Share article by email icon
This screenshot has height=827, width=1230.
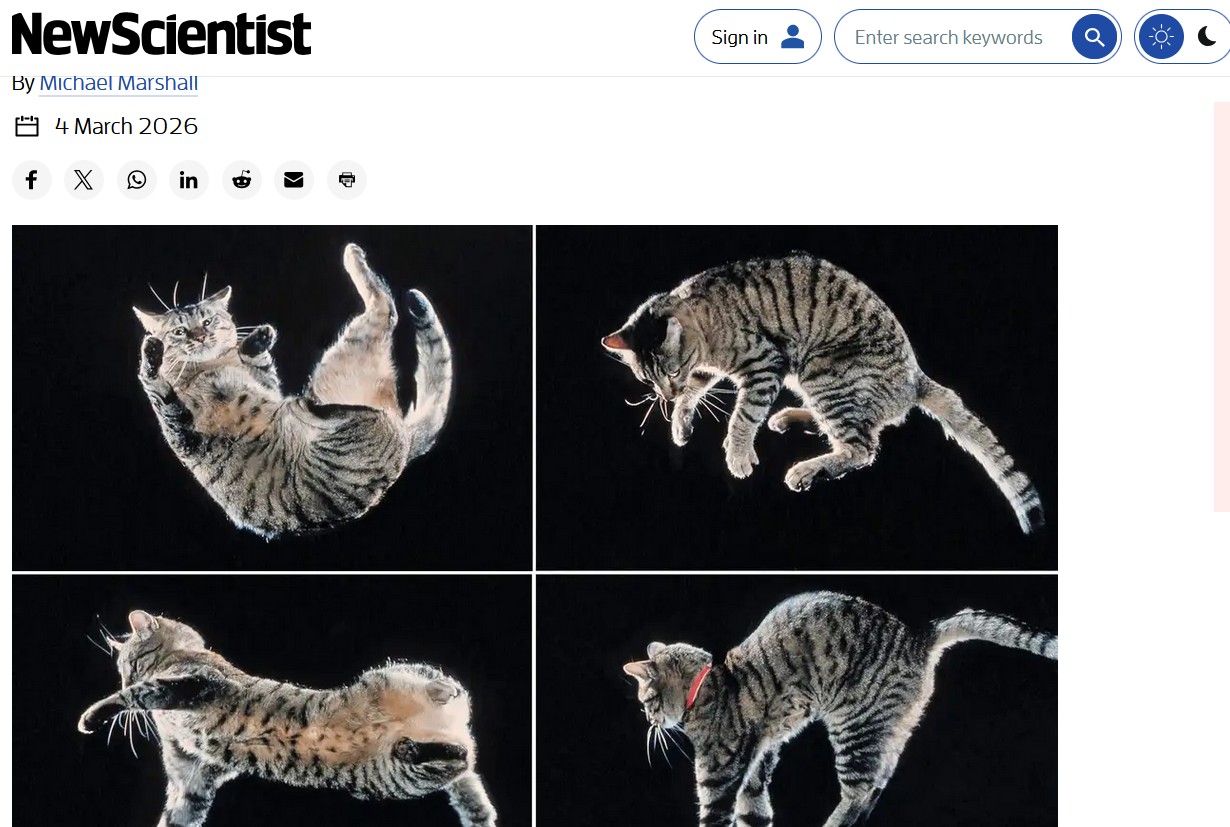point(294,180)
